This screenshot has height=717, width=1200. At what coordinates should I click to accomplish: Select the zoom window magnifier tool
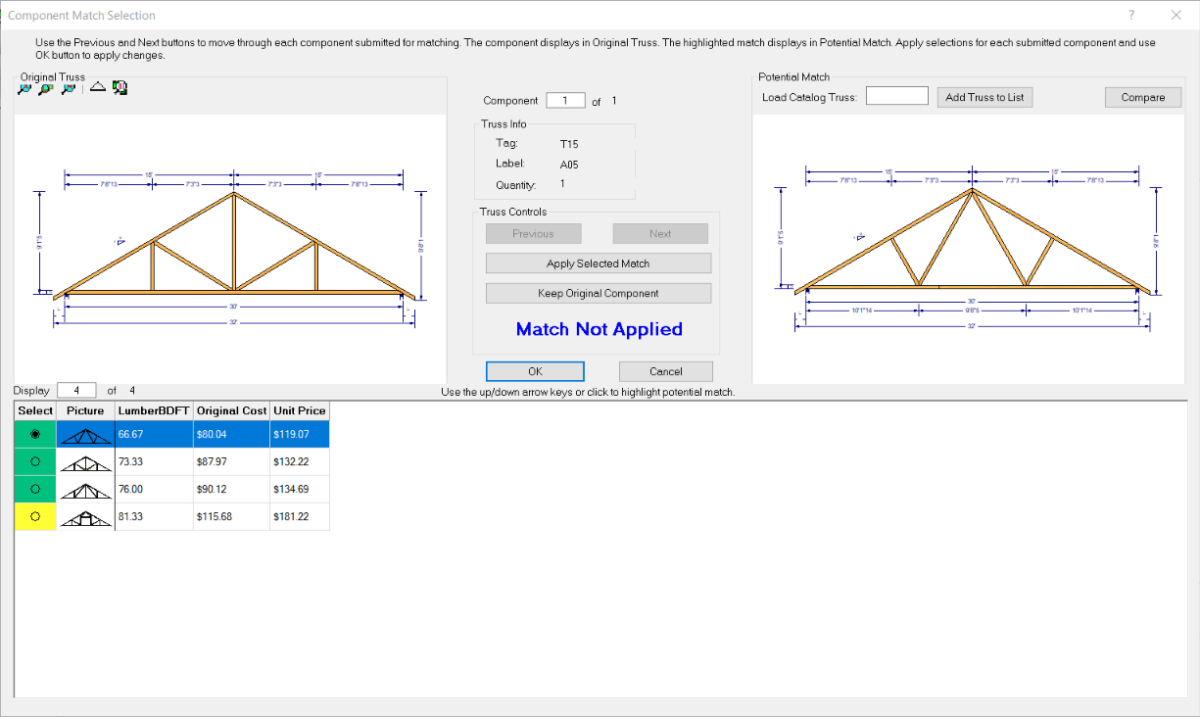44,88
